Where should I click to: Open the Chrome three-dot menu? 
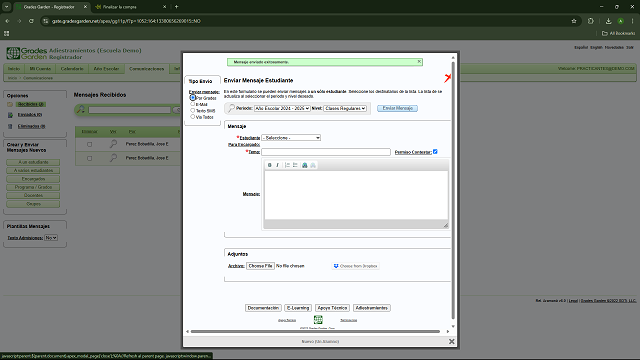(632, 21)
